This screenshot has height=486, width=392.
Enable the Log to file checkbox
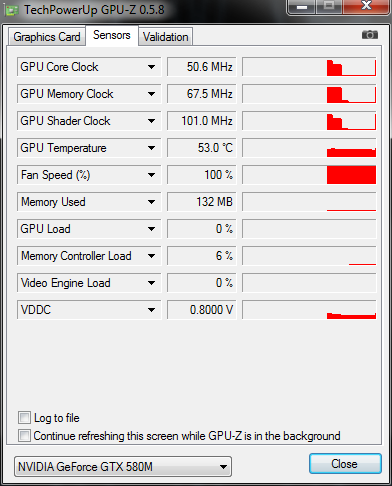pyautogui.click(x=24, y=418)
